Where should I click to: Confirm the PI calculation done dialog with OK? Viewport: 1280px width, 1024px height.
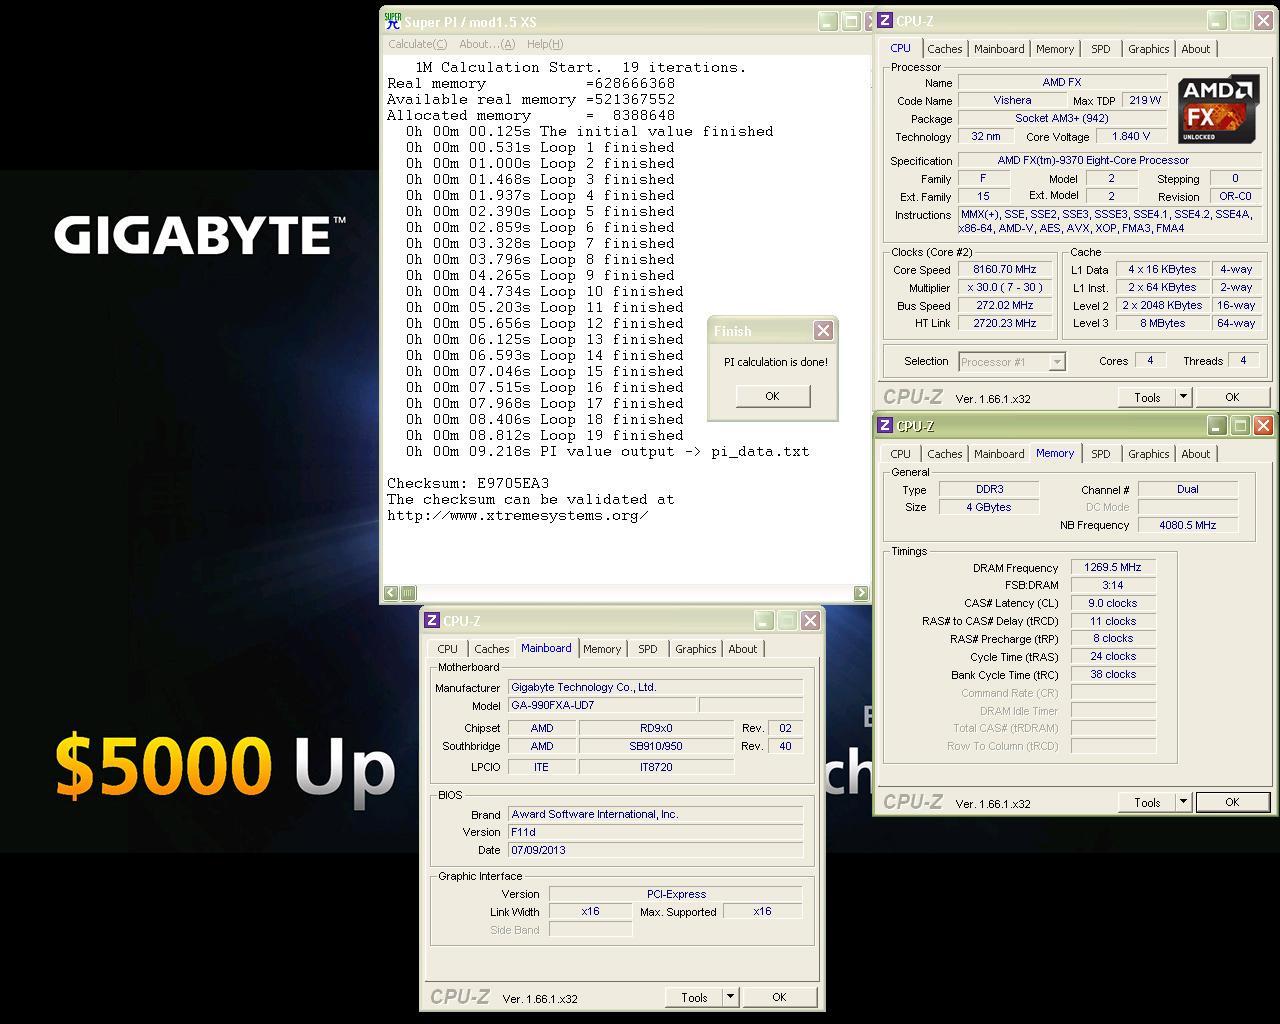pyautogui.click(x=772, y=396)
